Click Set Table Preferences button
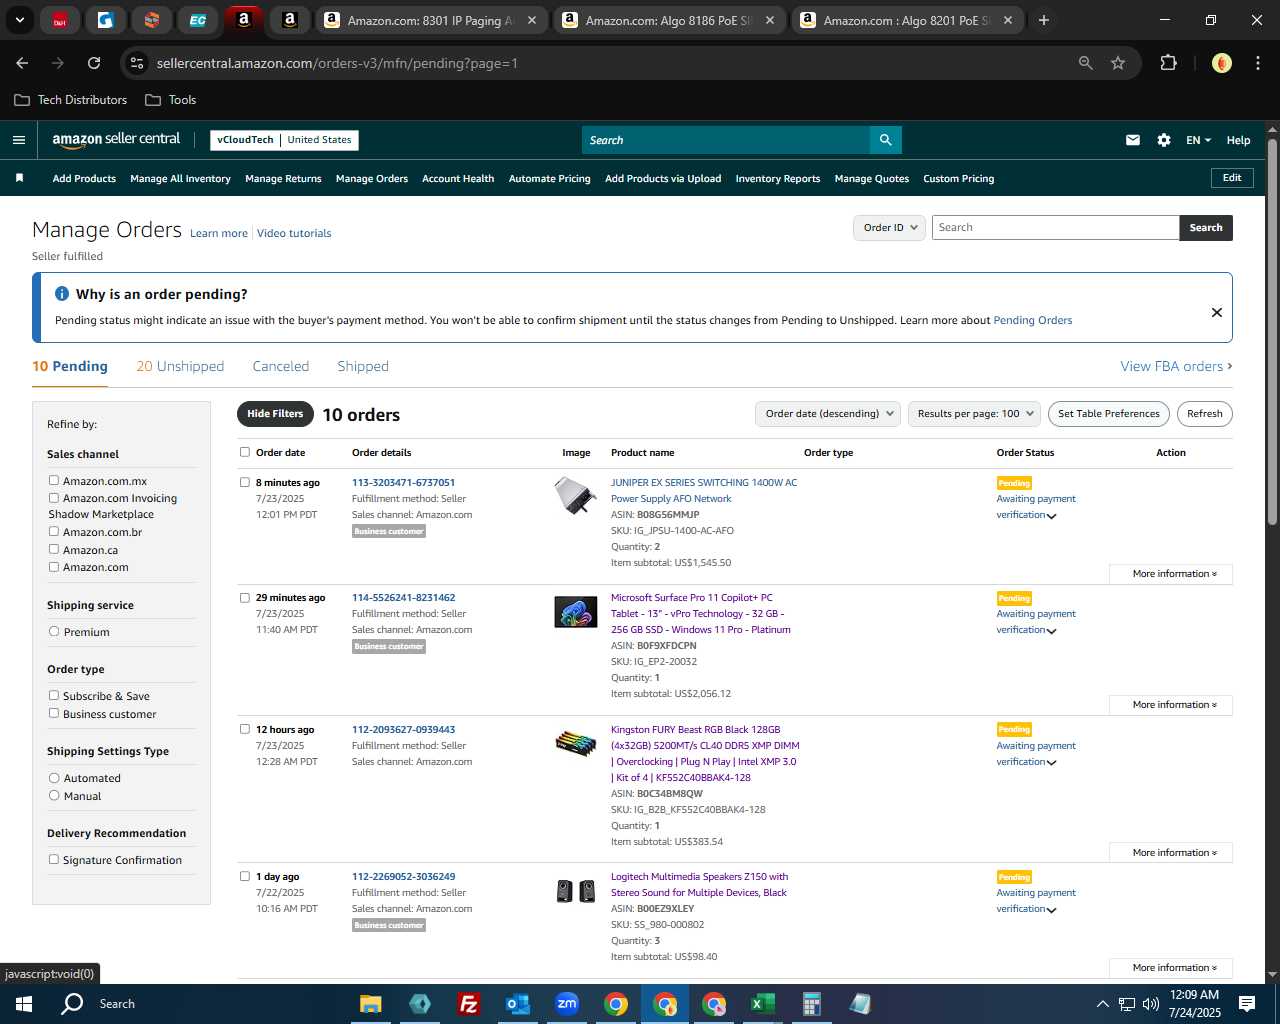The image size is (1280, 1024). point(1109,414)
